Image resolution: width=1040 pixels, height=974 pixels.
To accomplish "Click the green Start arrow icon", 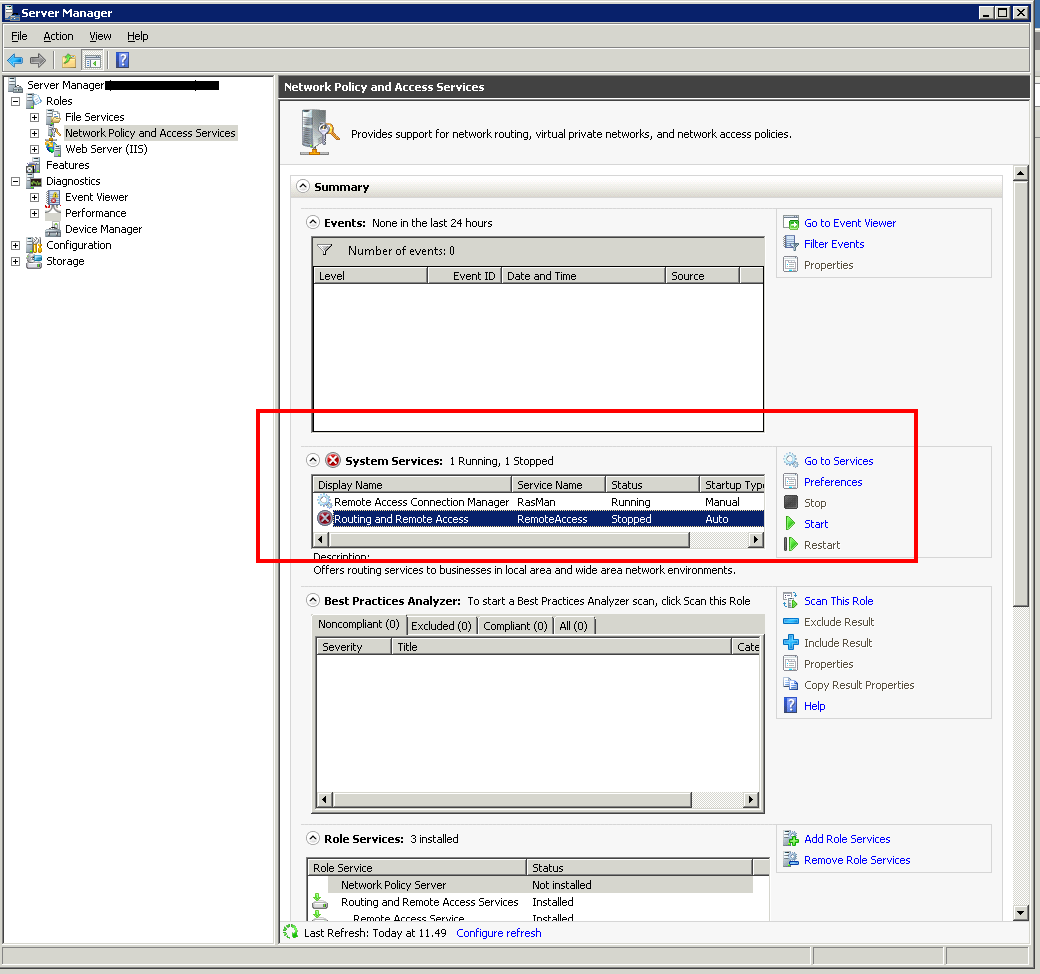I will (x=791, y=523).
